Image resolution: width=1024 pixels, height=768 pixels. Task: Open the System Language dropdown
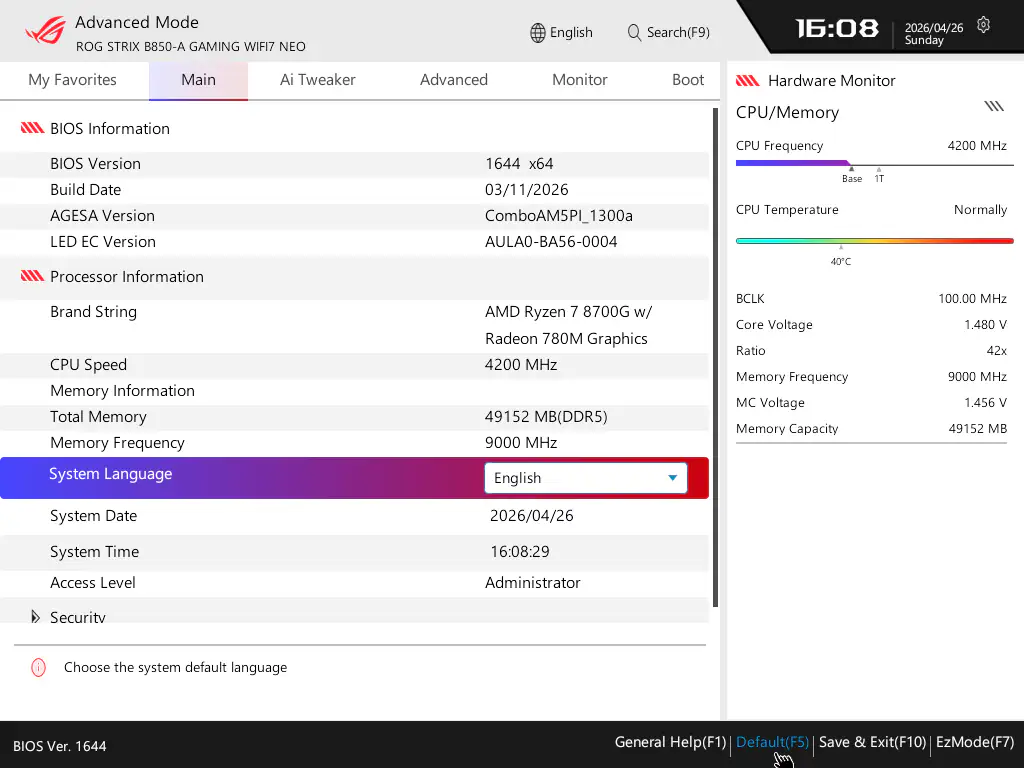[x=586, y=478]
